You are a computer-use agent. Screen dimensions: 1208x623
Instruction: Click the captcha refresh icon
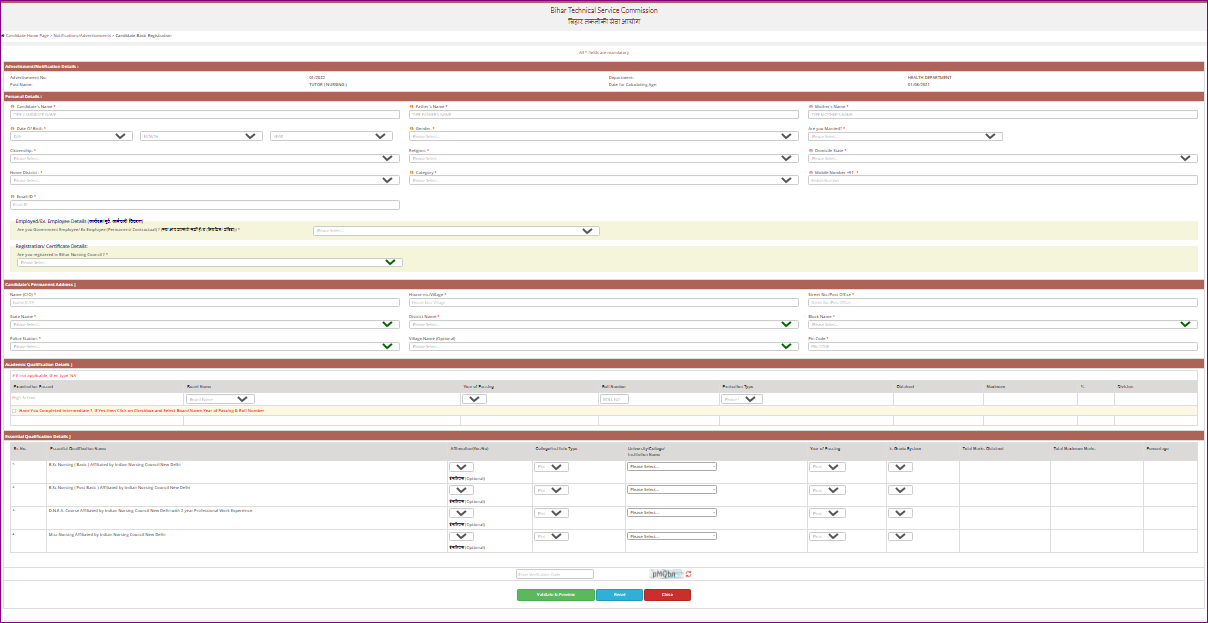click(688, 574)
